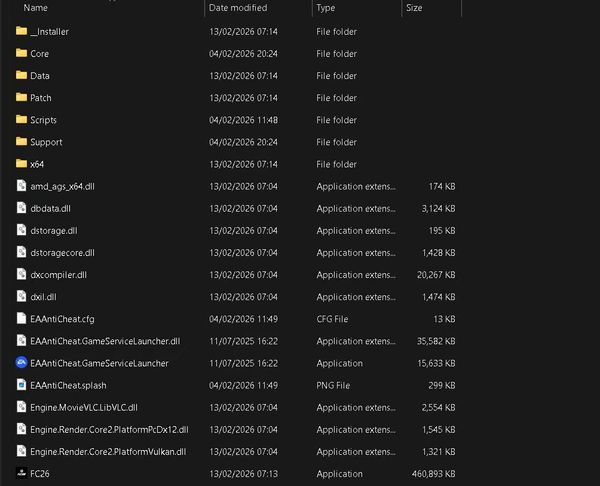The image size is (600, 486).
Task: Select the dstoragecore.dll file name
Action: [x=62, y=253]
